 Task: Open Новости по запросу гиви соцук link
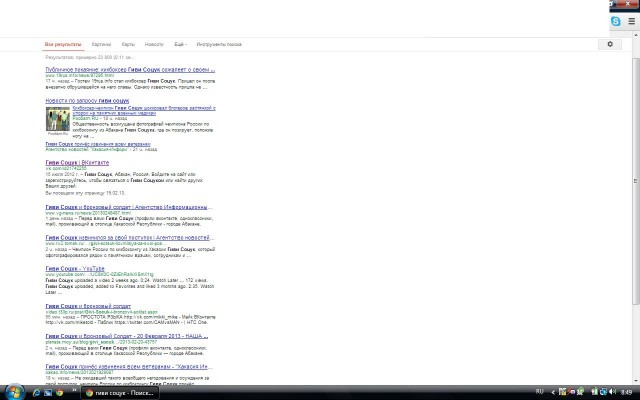click(87, 100)
